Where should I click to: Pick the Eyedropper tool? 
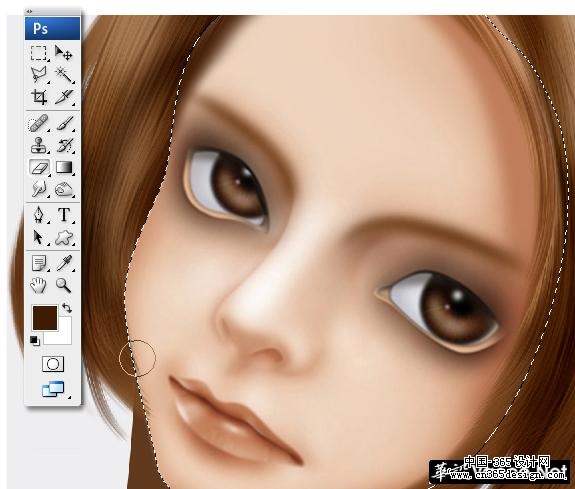click(x=64, y=263)
